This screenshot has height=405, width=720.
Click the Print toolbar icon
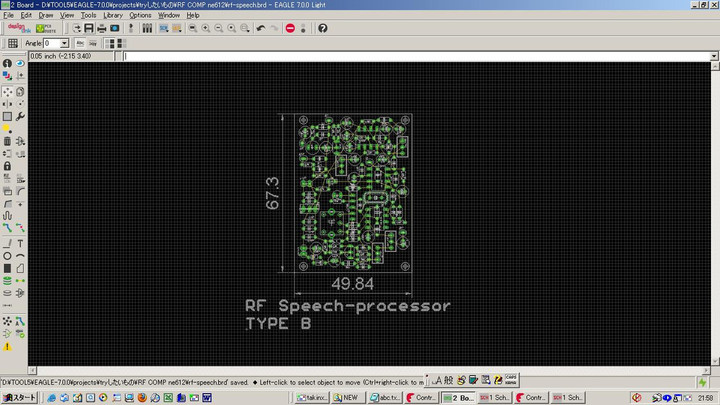coord(102,28)
